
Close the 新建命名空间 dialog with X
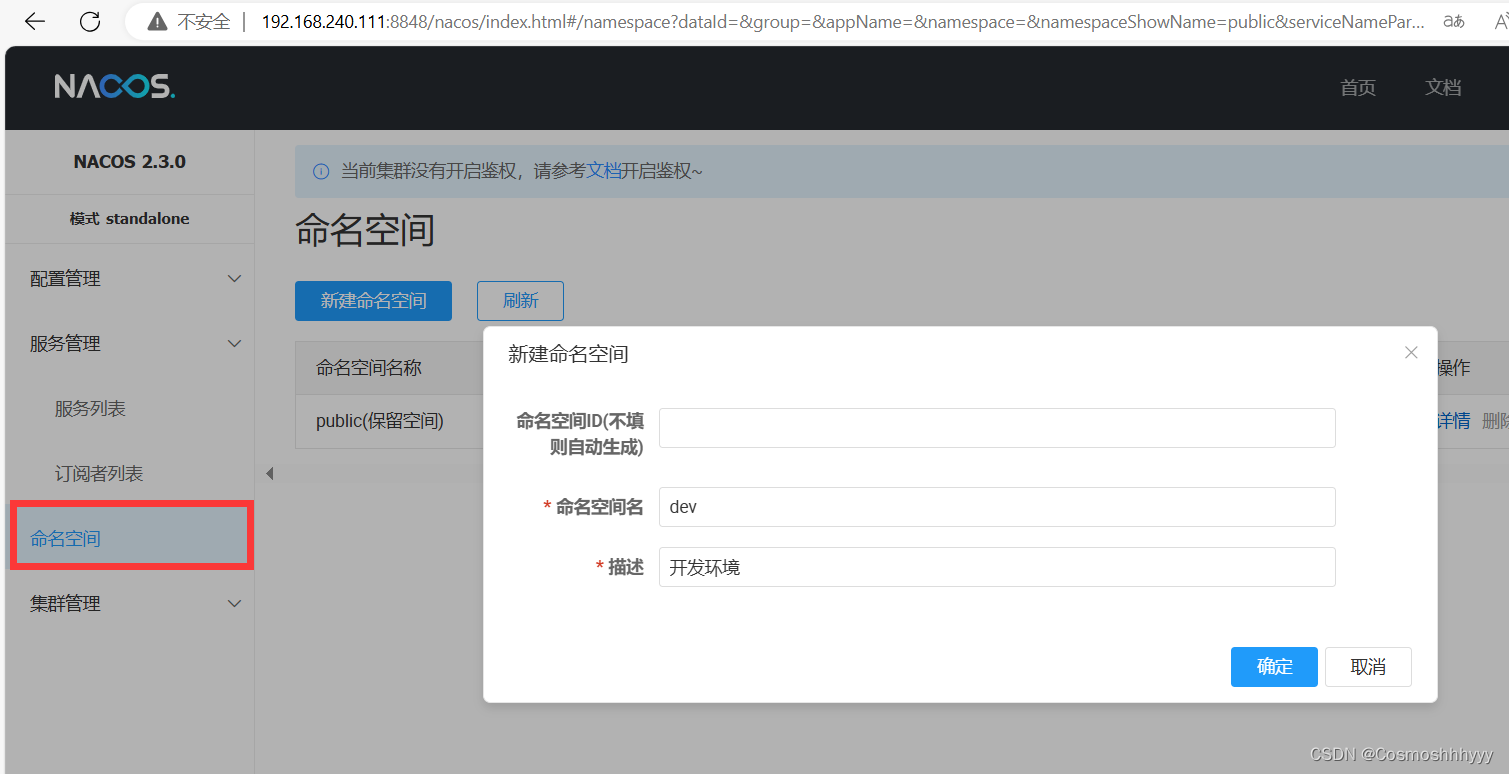coord(1411,352)
